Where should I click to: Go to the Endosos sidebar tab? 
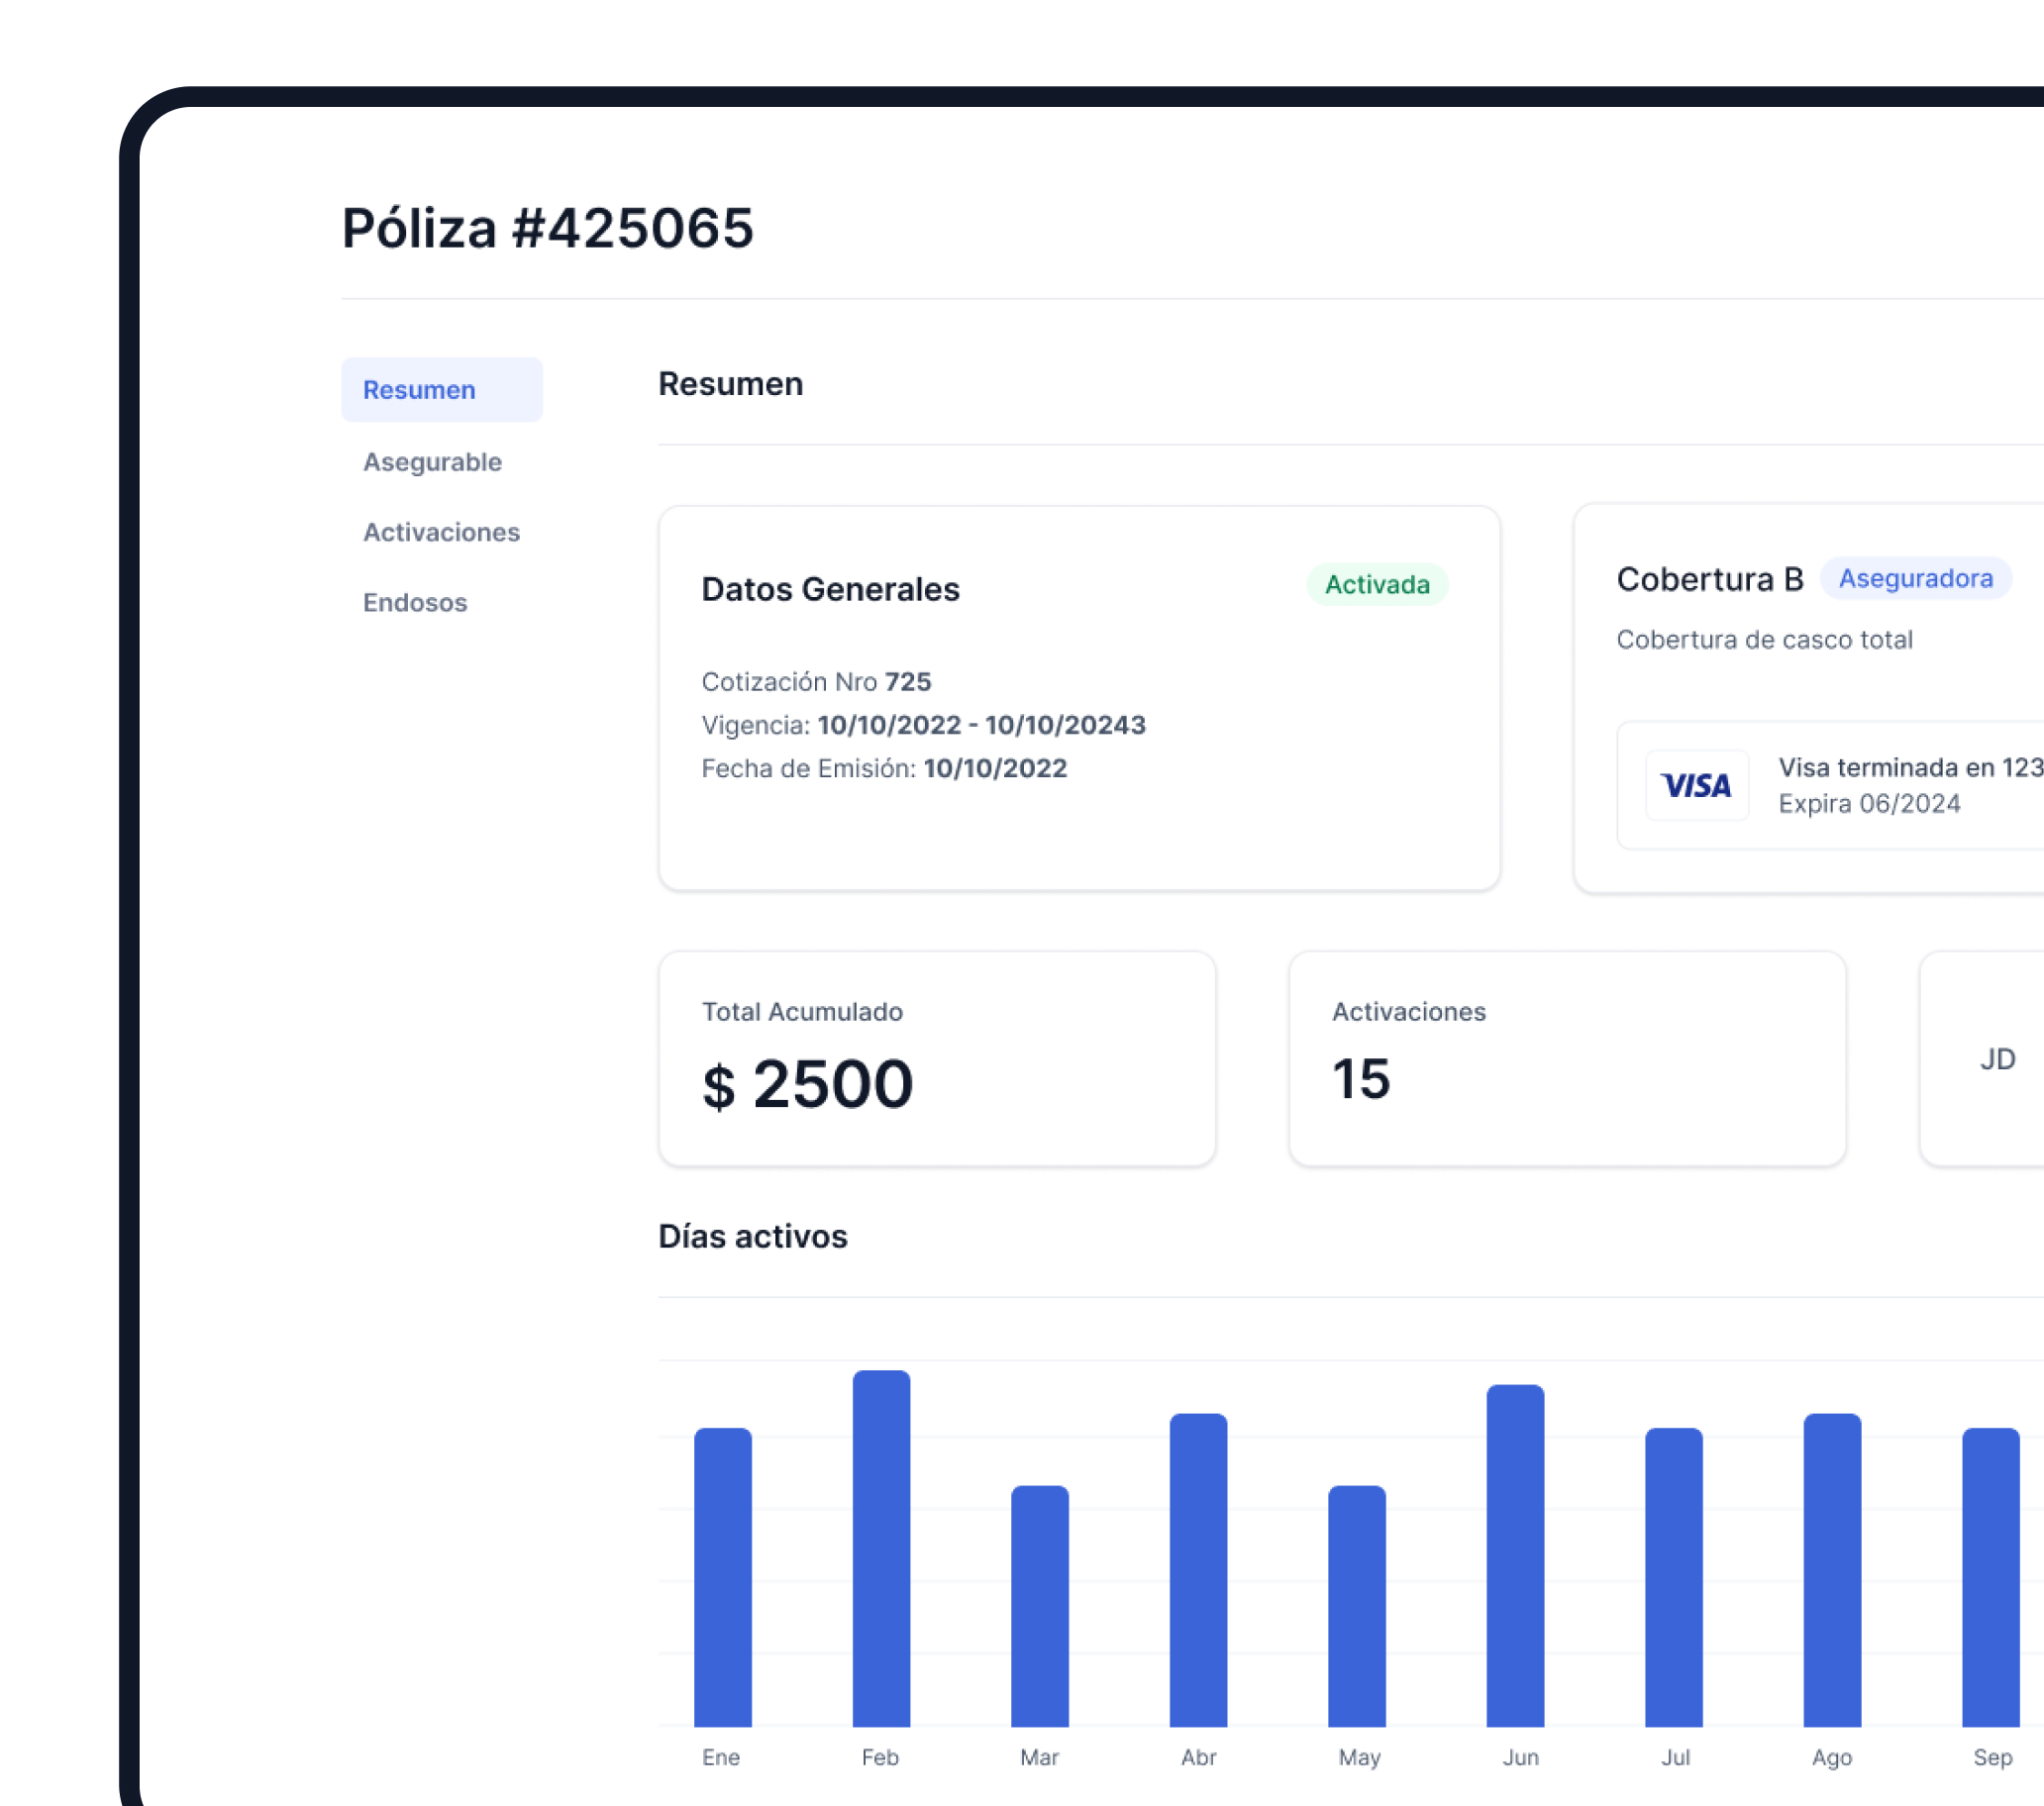415,602
